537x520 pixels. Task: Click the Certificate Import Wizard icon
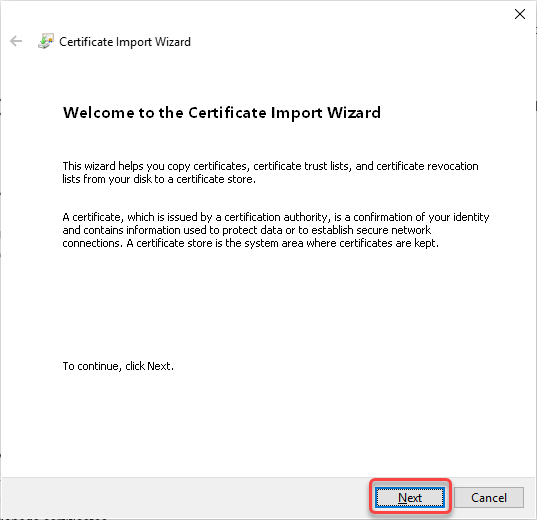click(x=46, y=41)
